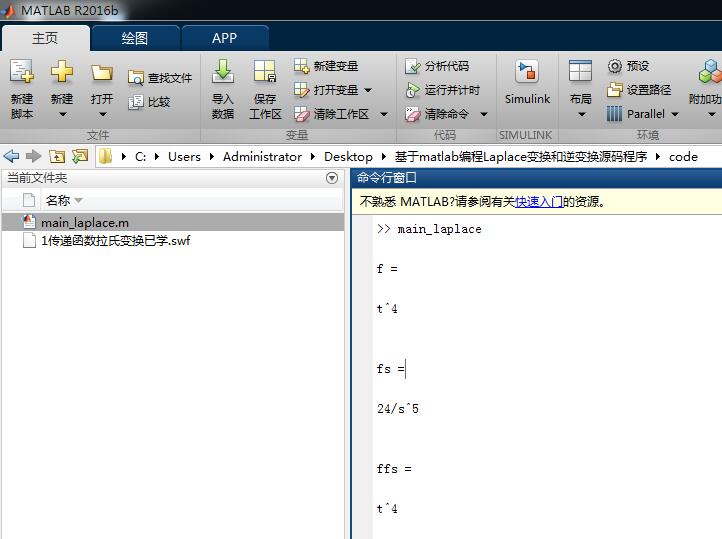
Task: Expand the 打开变量 dropdown arrow
Action: pos(368,90)
